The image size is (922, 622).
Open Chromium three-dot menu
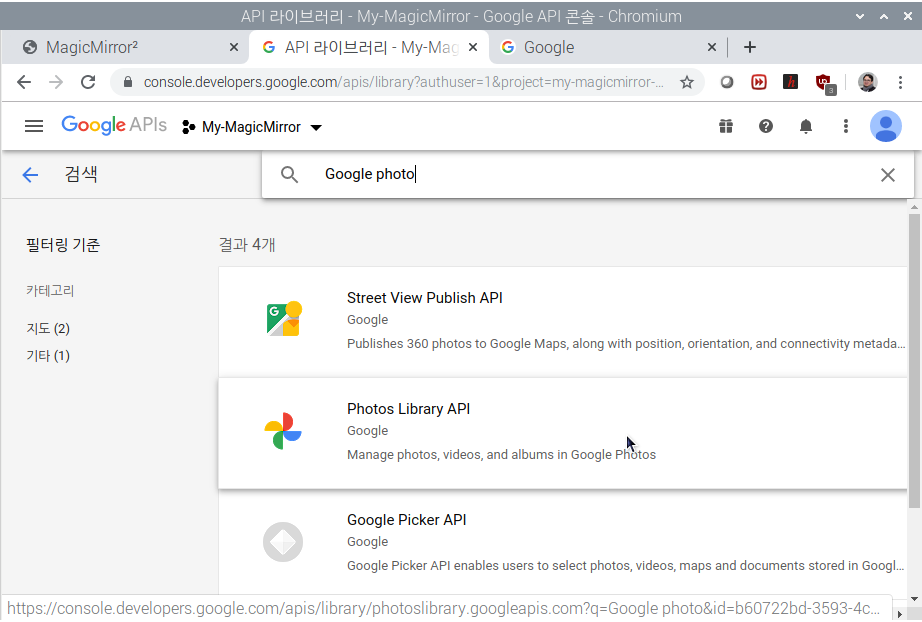click(x=900, y=82)
